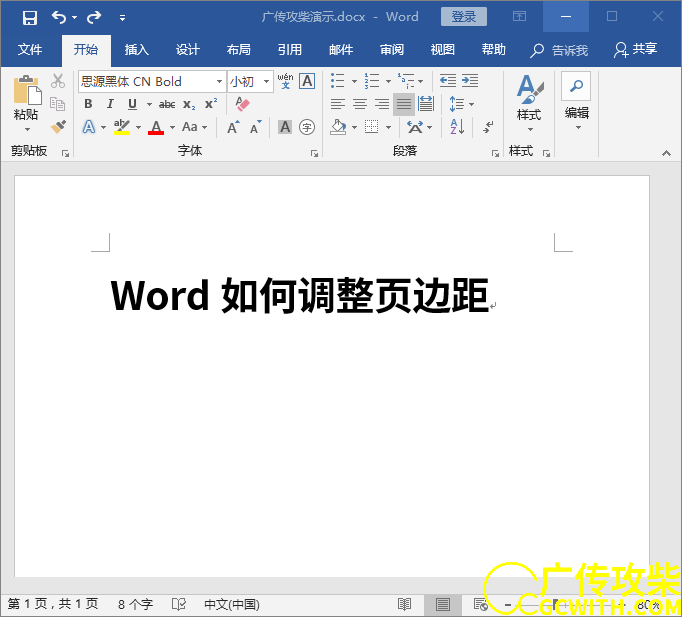Viewport: 682px width, 617px height.
Task: Open the 帮助 tab
Action: tap(494, 50)
